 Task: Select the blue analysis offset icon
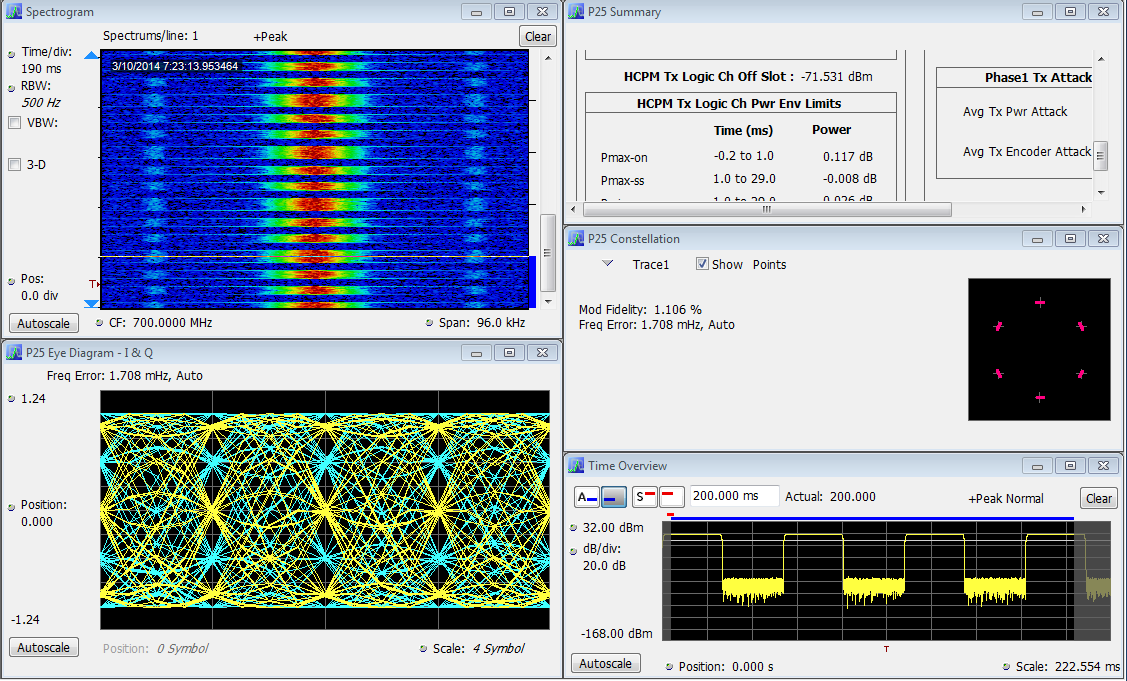(x=614, y=497)
